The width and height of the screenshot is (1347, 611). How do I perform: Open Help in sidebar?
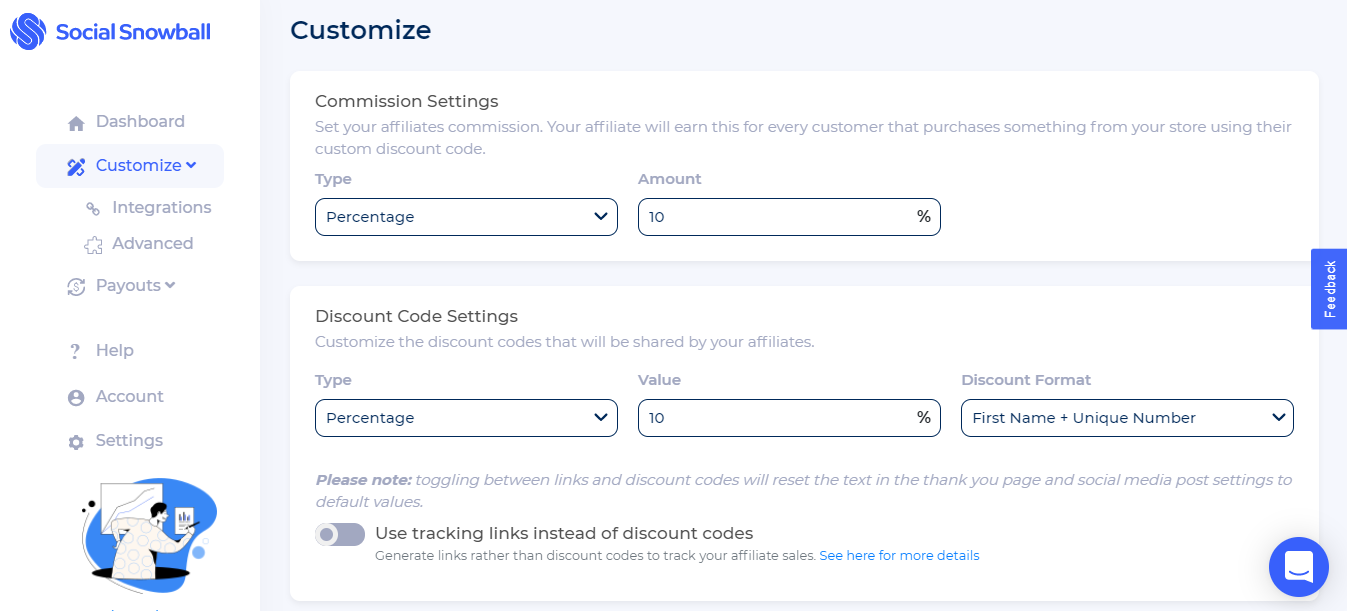point(115,351)
